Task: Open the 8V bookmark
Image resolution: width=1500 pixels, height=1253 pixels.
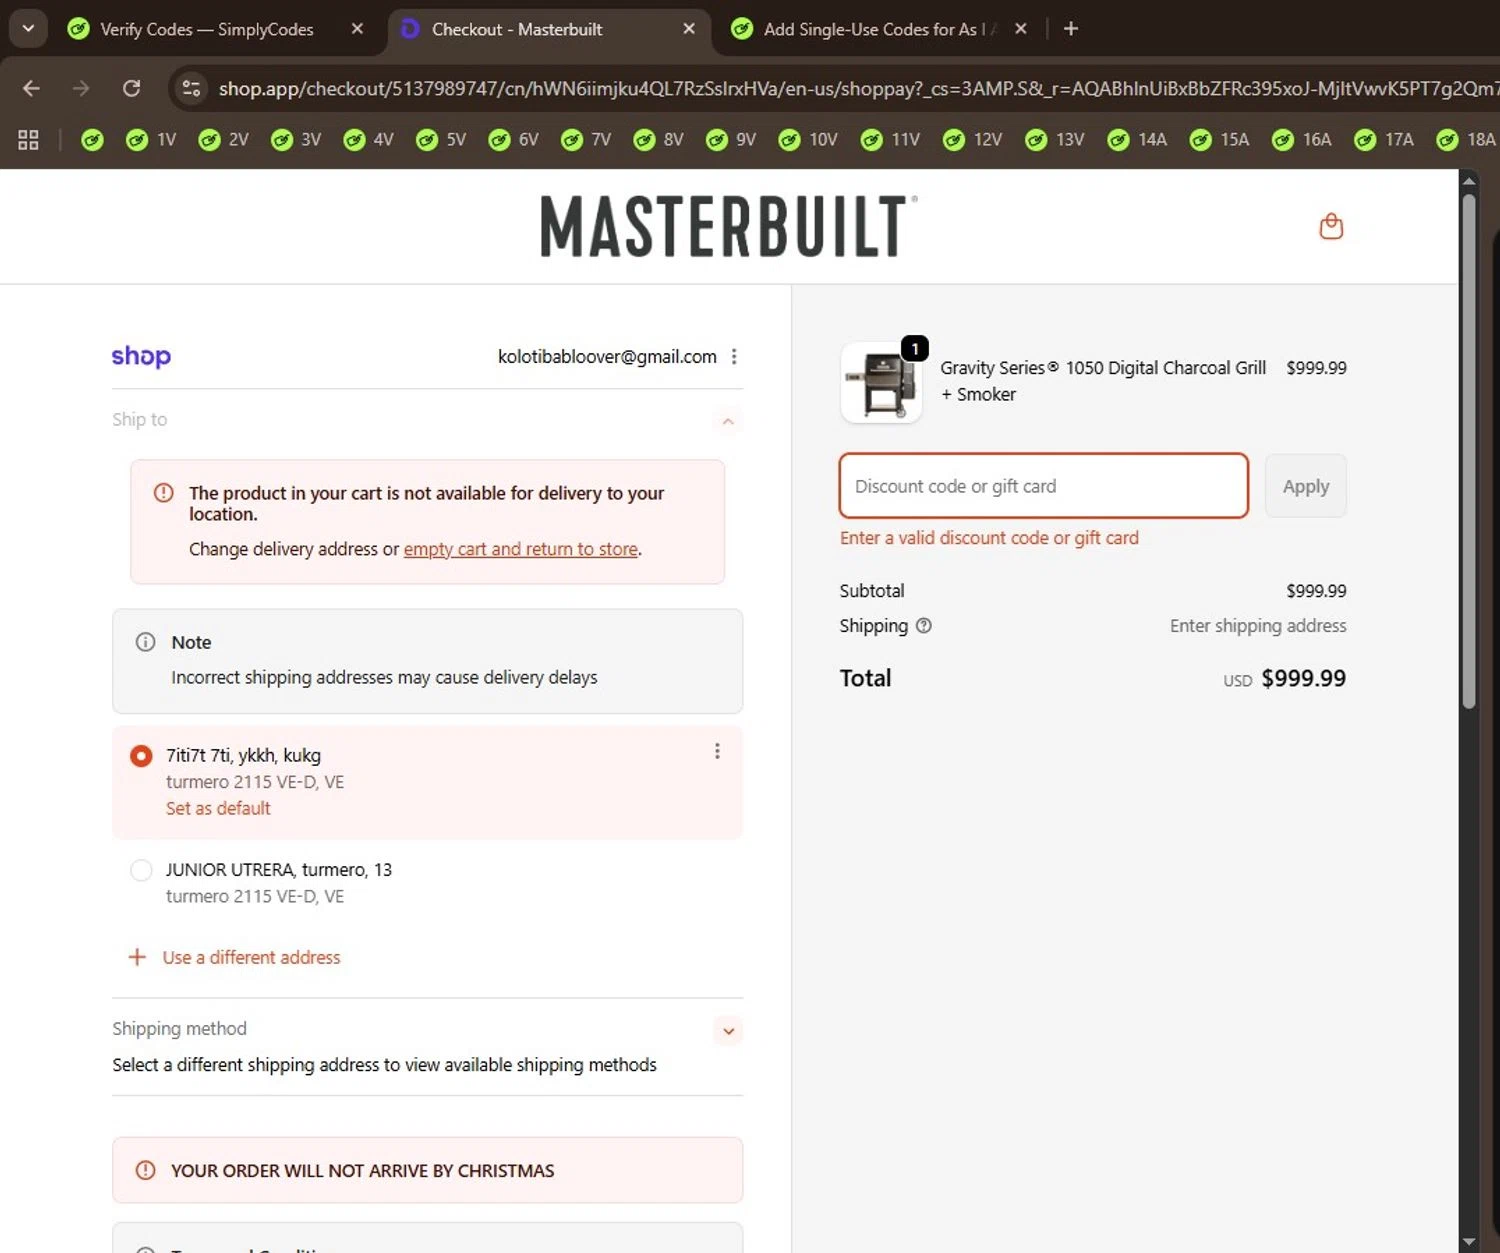Action: coord(658,140)
